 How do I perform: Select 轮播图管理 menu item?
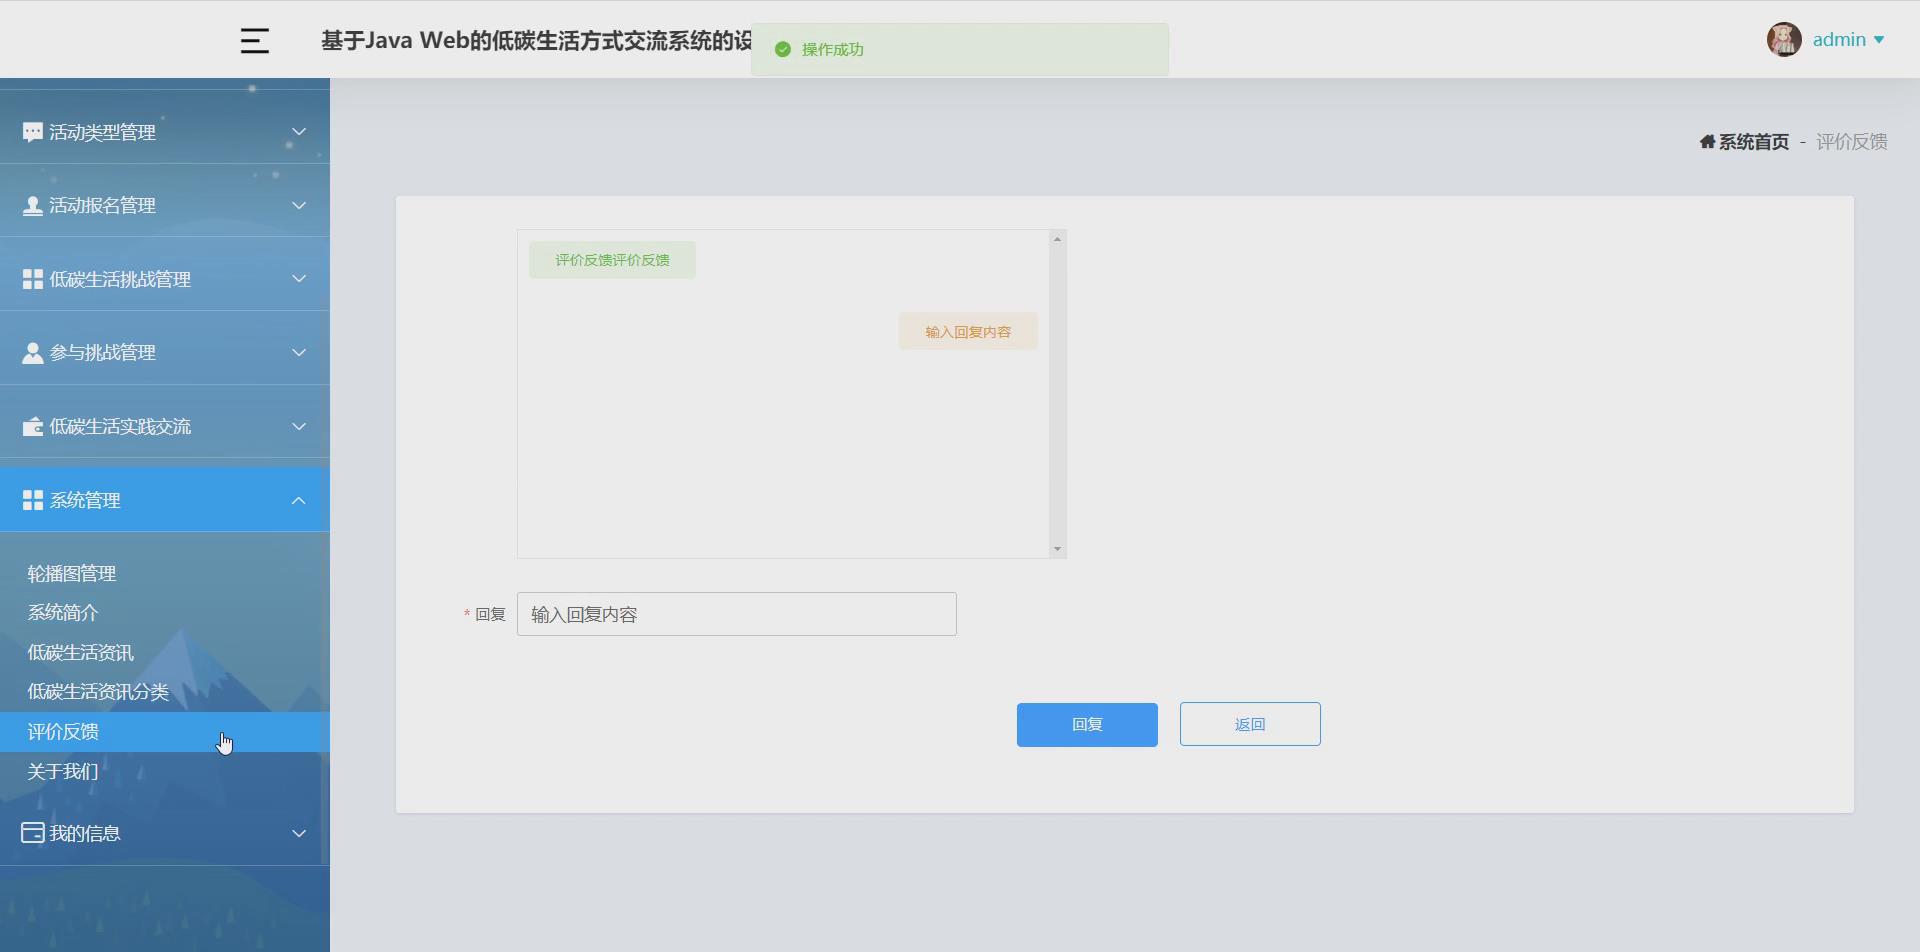pyautogui.click(x=71, y=573)
